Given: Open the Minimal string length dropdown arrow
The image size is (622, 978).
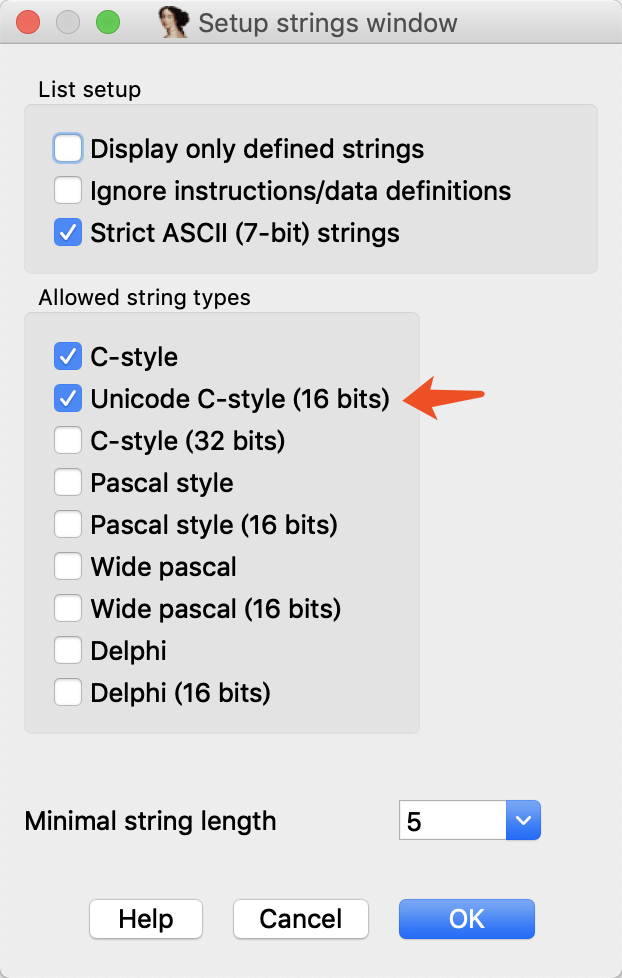Looking at the screenshot, I should (525, 821).
